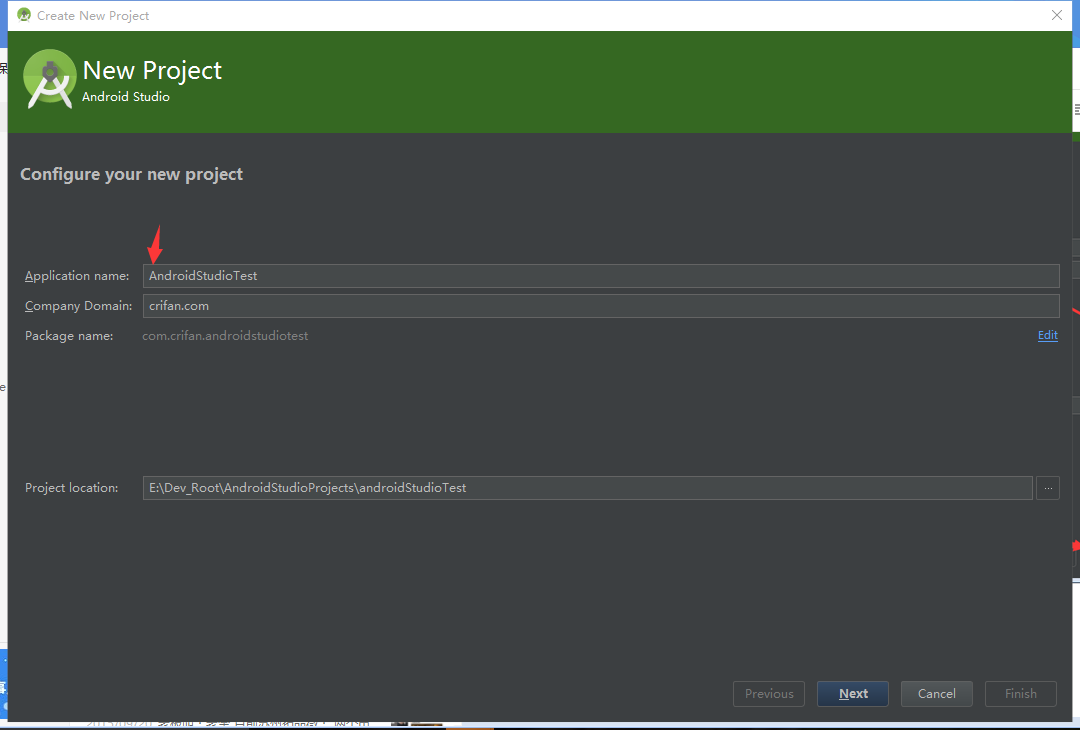Image resolution: width=1080 pixels, height=730 pixels.
Task: Click the disabled Previous button
Action: point(769,694)
